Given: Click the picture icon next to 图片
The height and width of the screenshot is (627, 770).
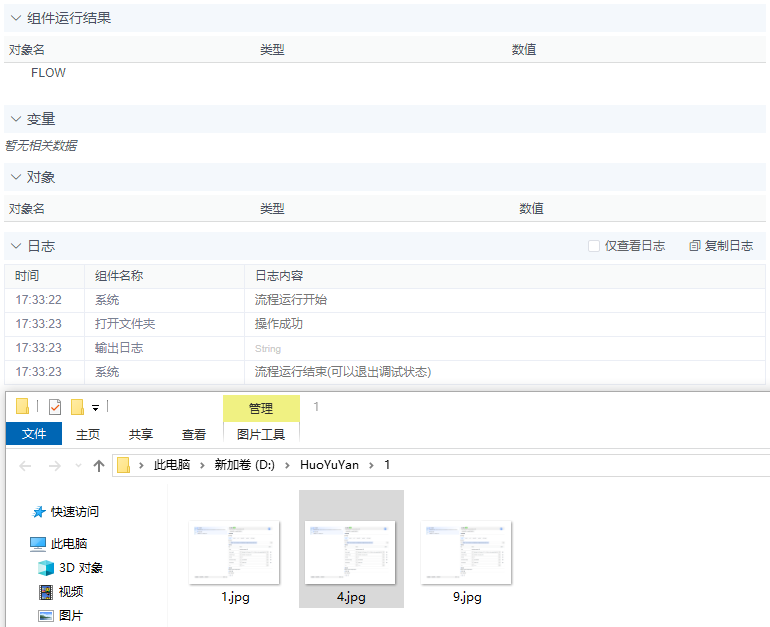Looking at the screenshot, I should pos(46,616).
